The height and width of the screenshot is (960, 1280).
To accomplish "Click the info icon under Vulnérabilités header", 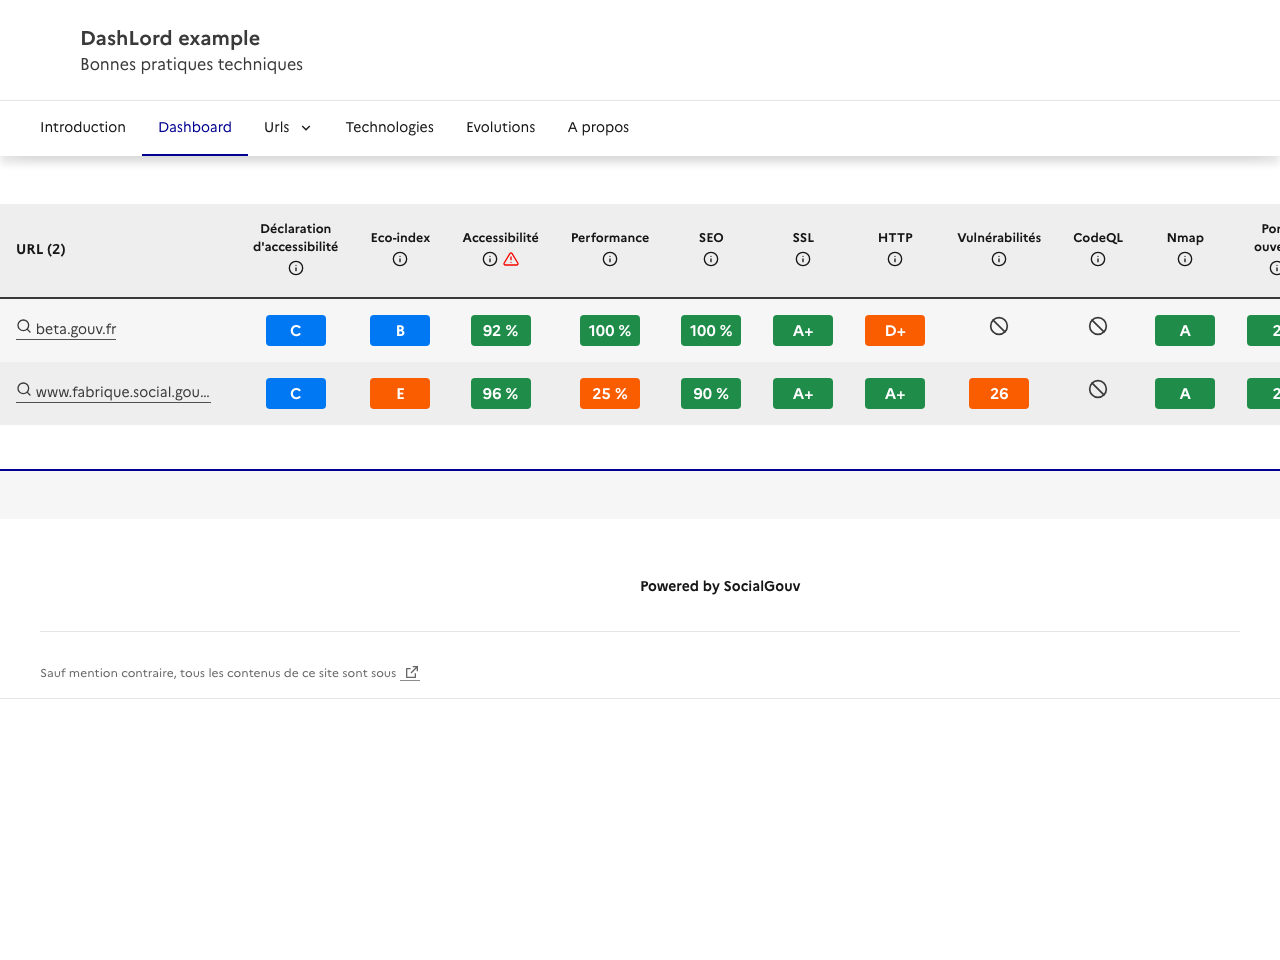I will point(999,259).
